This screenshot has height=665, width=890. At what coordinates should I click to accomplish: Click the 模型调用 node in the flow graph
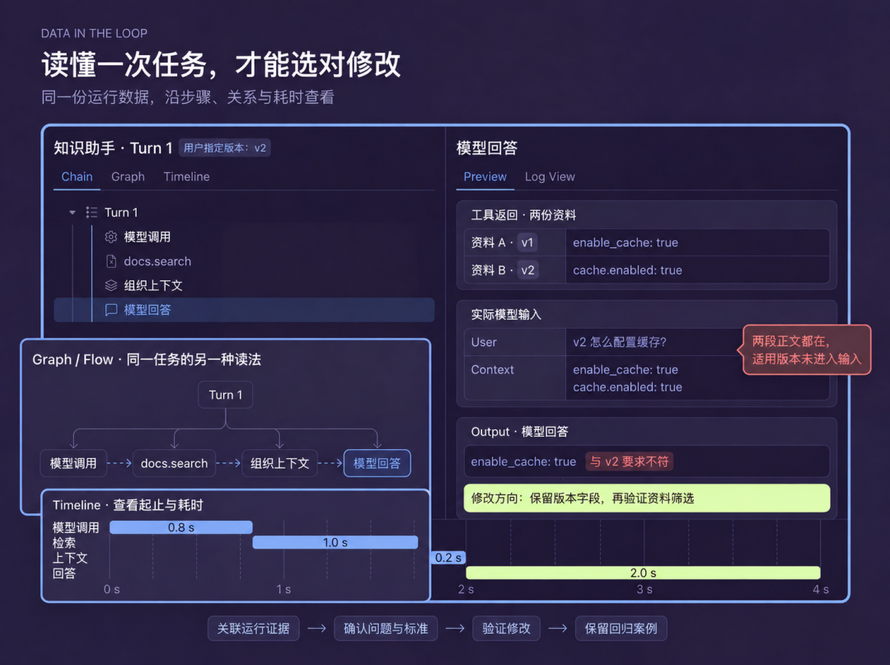73,464
